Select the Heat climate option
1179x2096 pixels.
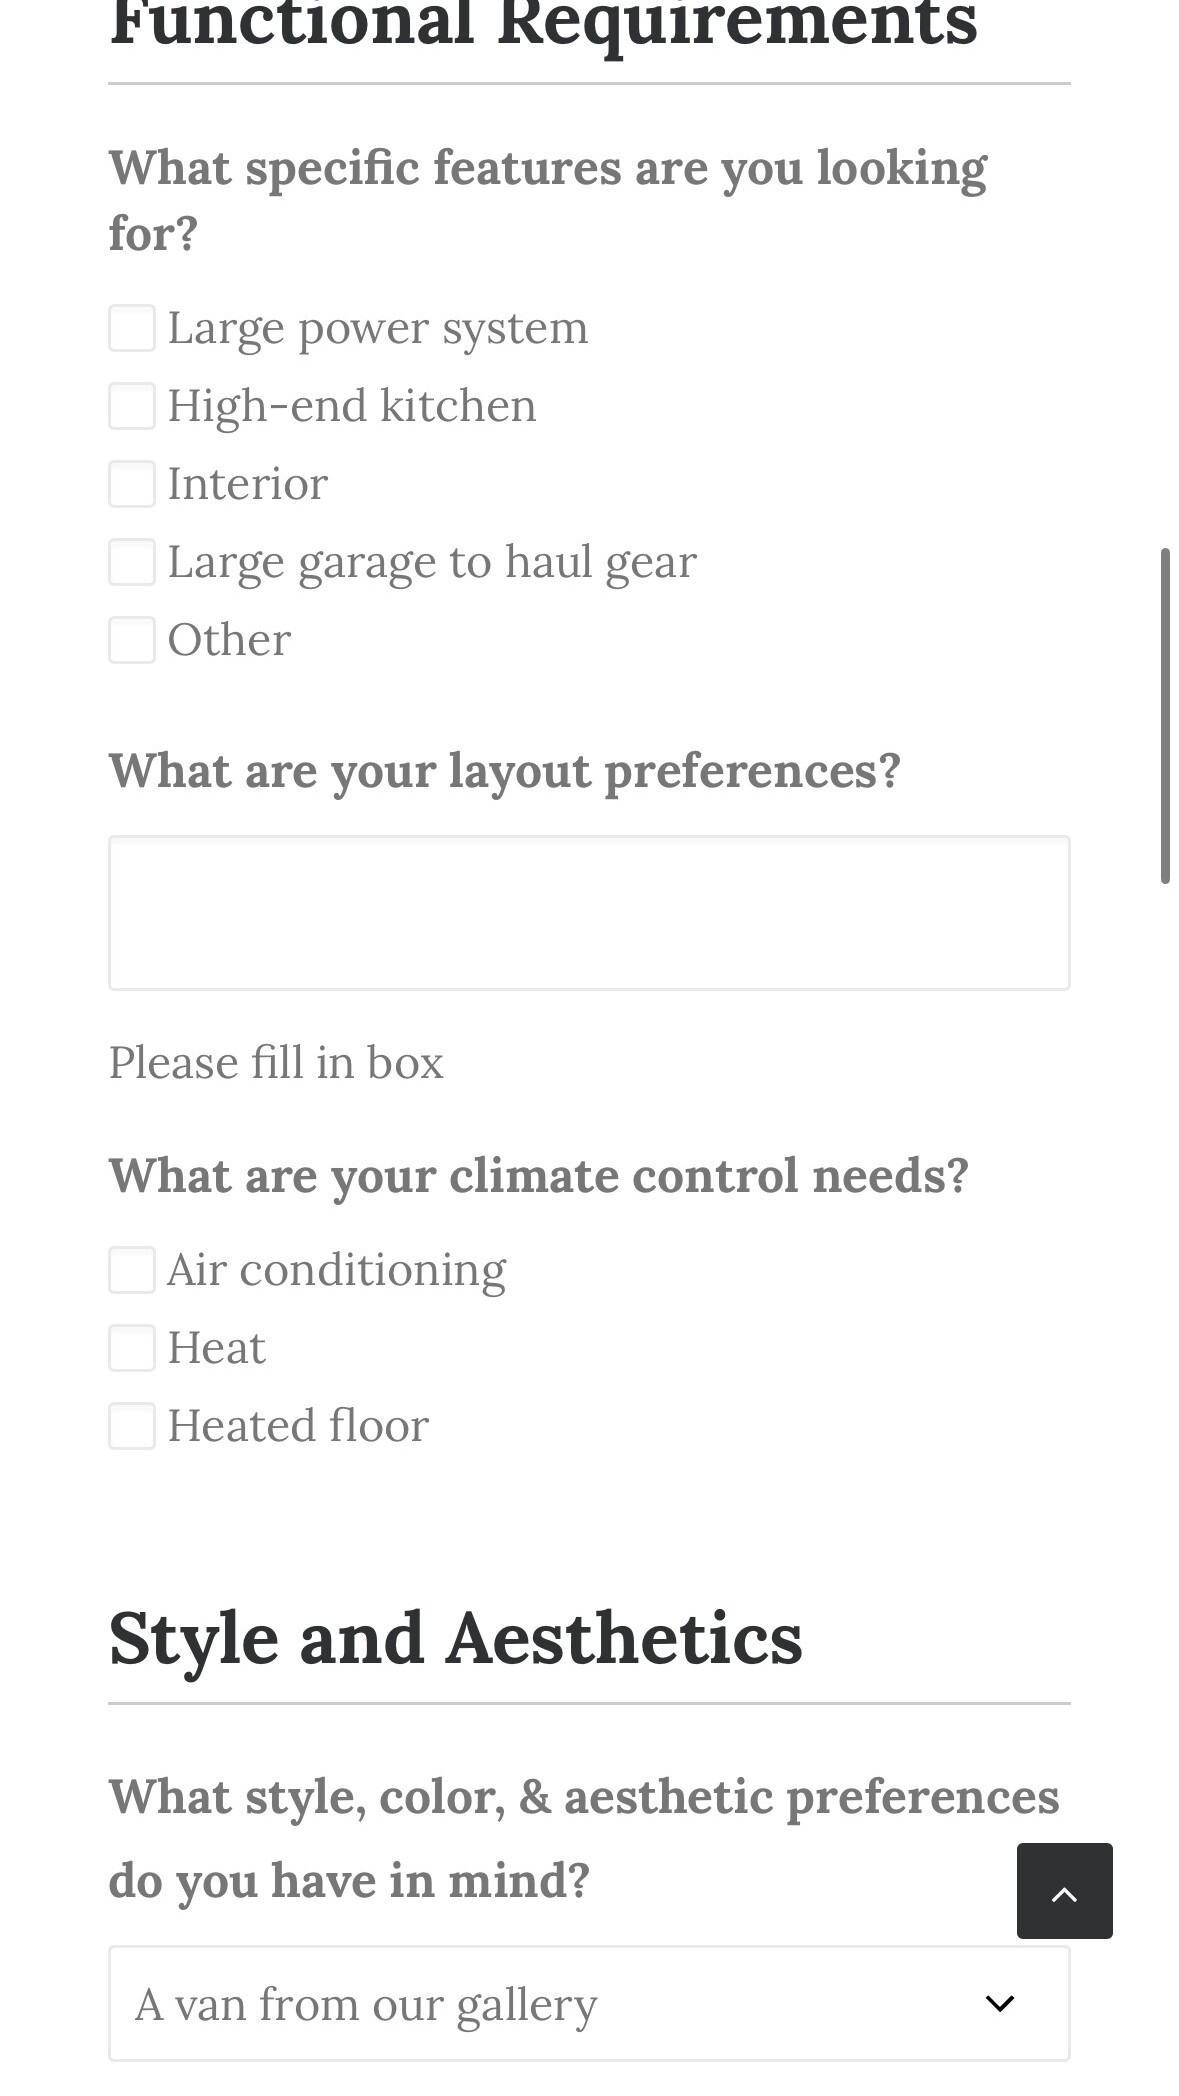[132, 1348]
